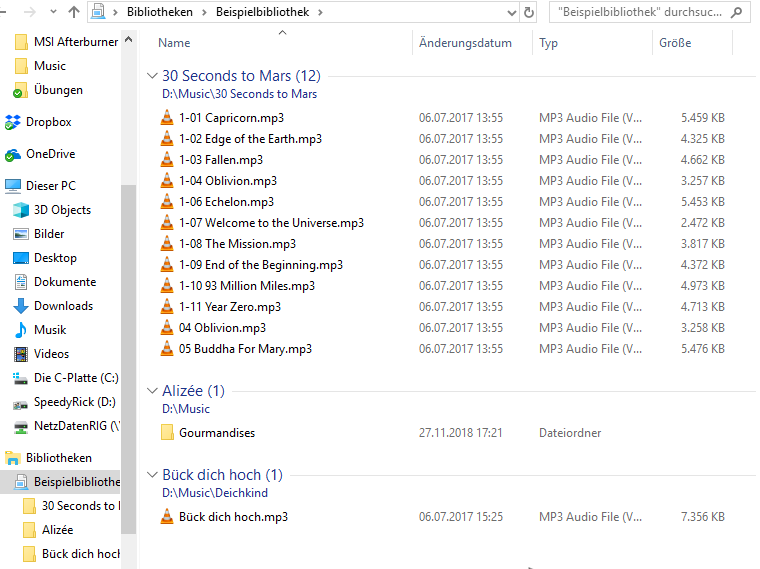
Task: Open the recent locations dropdown arrow
Action: (53, 11)
